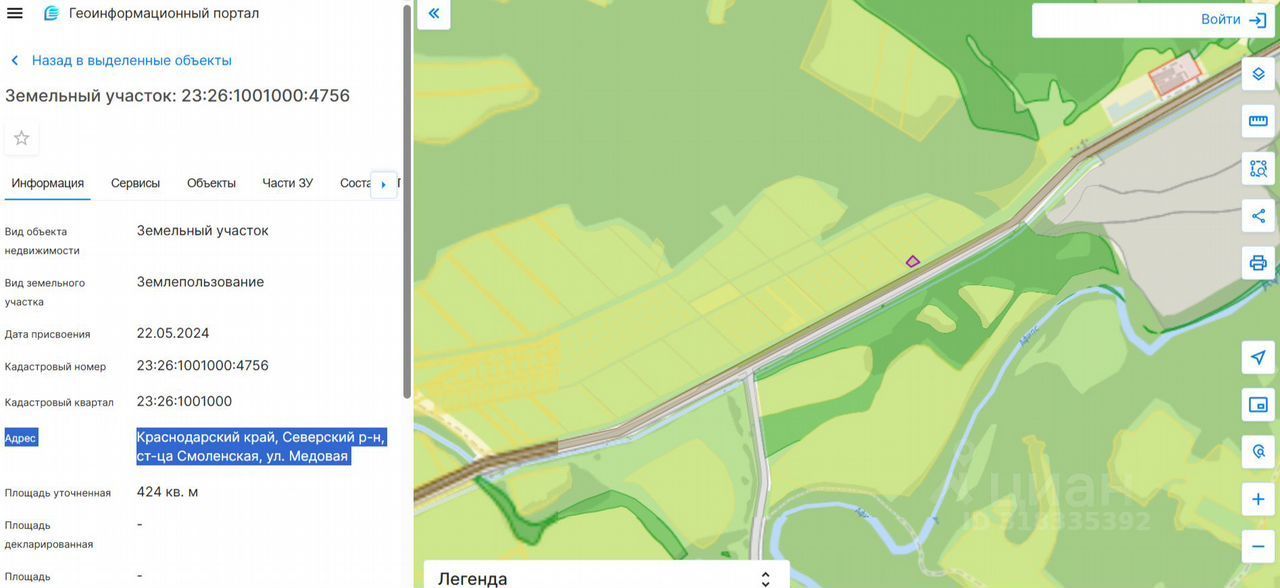Zoom out using the minus button
This screenshot has width=1280, height=588.
coord(1258,546)
